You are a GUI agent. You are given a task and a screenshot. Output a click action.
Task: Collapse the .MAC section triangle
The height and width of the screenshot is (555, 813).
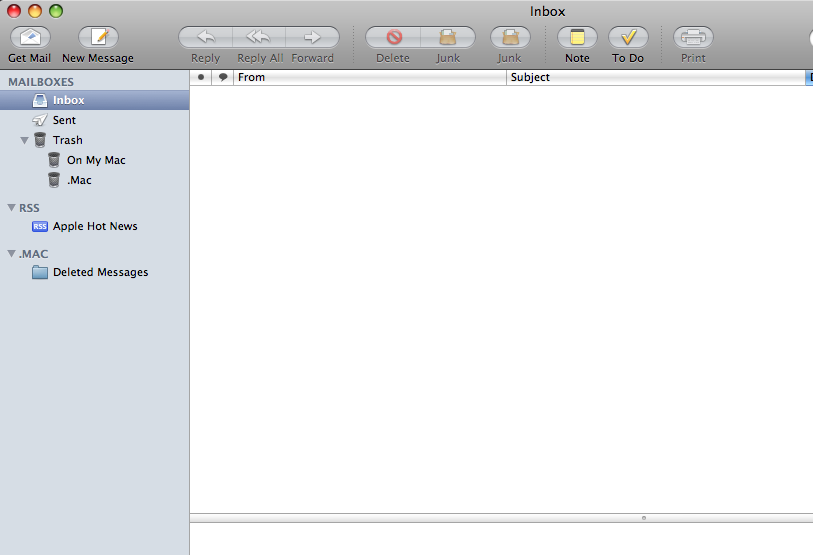11,254
